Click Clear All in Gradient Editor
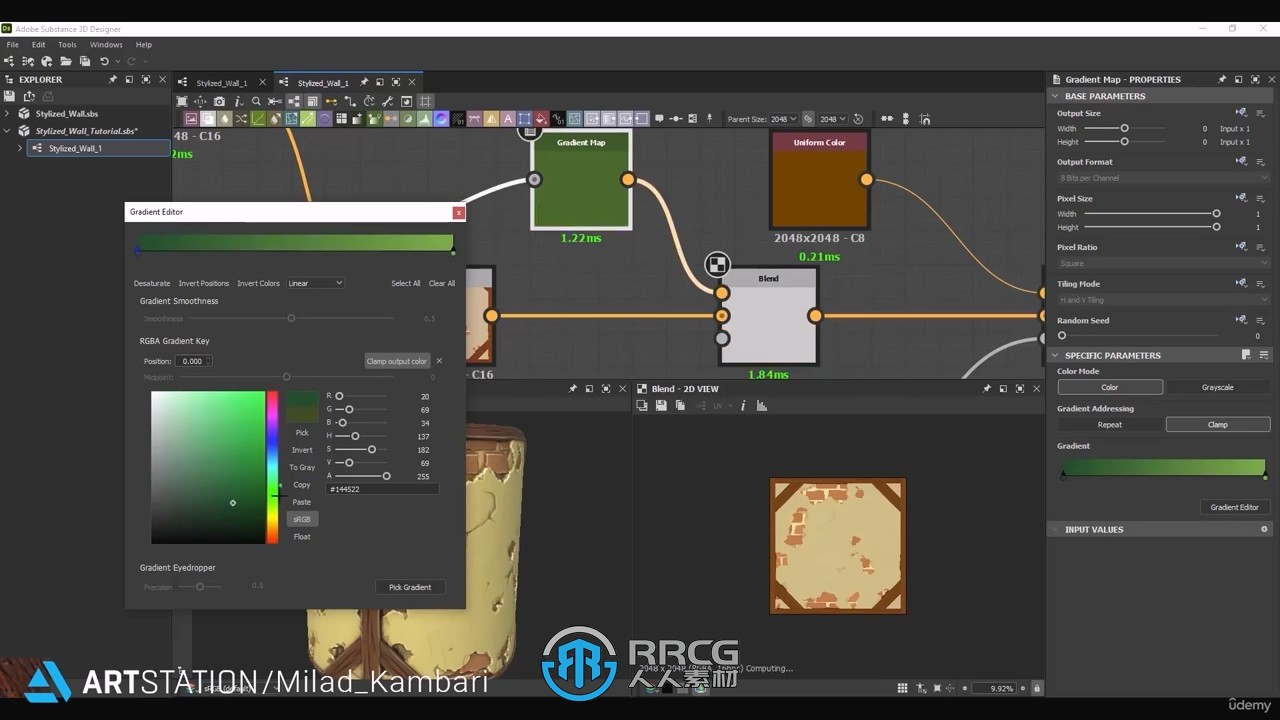 442,283
